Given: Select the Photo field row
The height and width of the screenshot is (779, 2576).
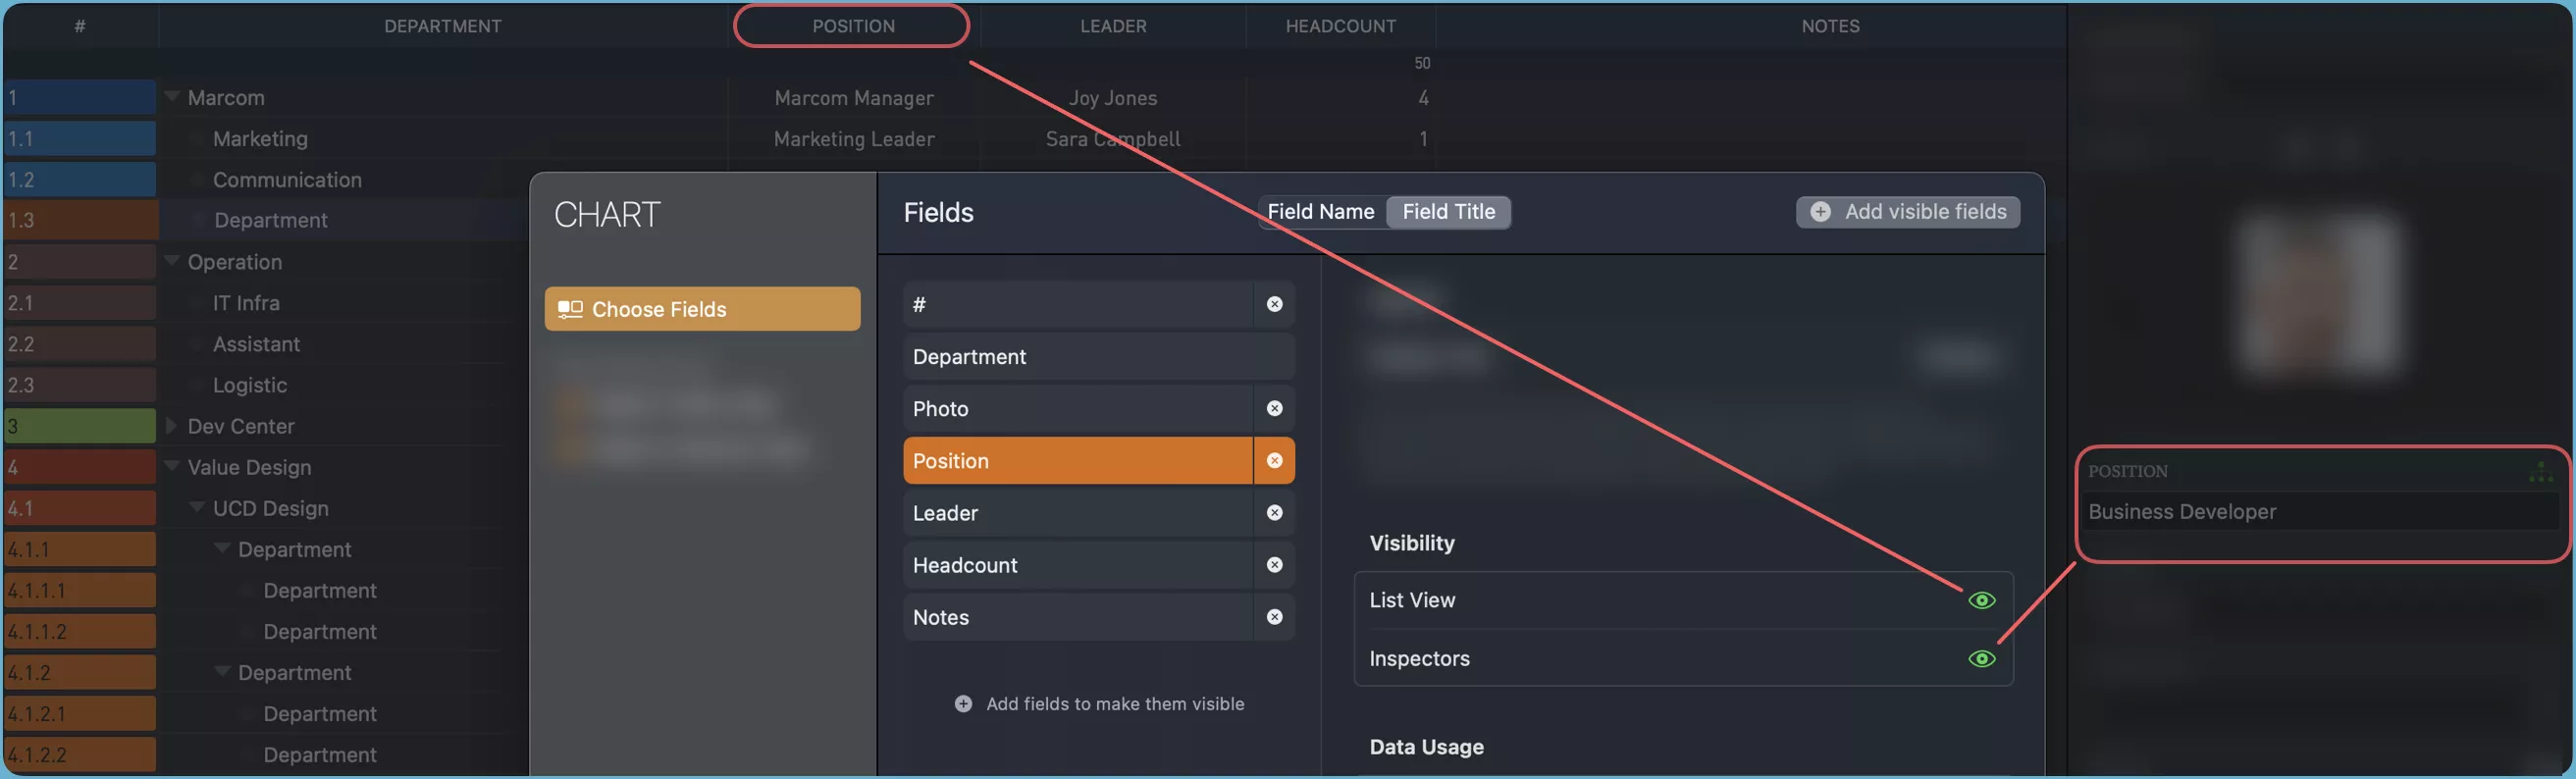Looking at the screenshot, I should coord(1078,409).
